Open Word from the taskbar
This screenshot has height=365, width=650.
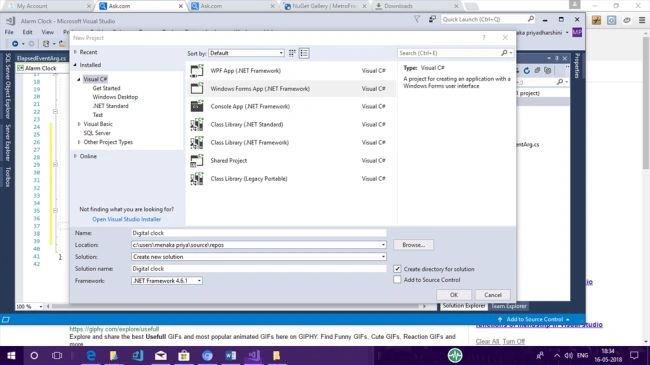[x=230, y=355]
